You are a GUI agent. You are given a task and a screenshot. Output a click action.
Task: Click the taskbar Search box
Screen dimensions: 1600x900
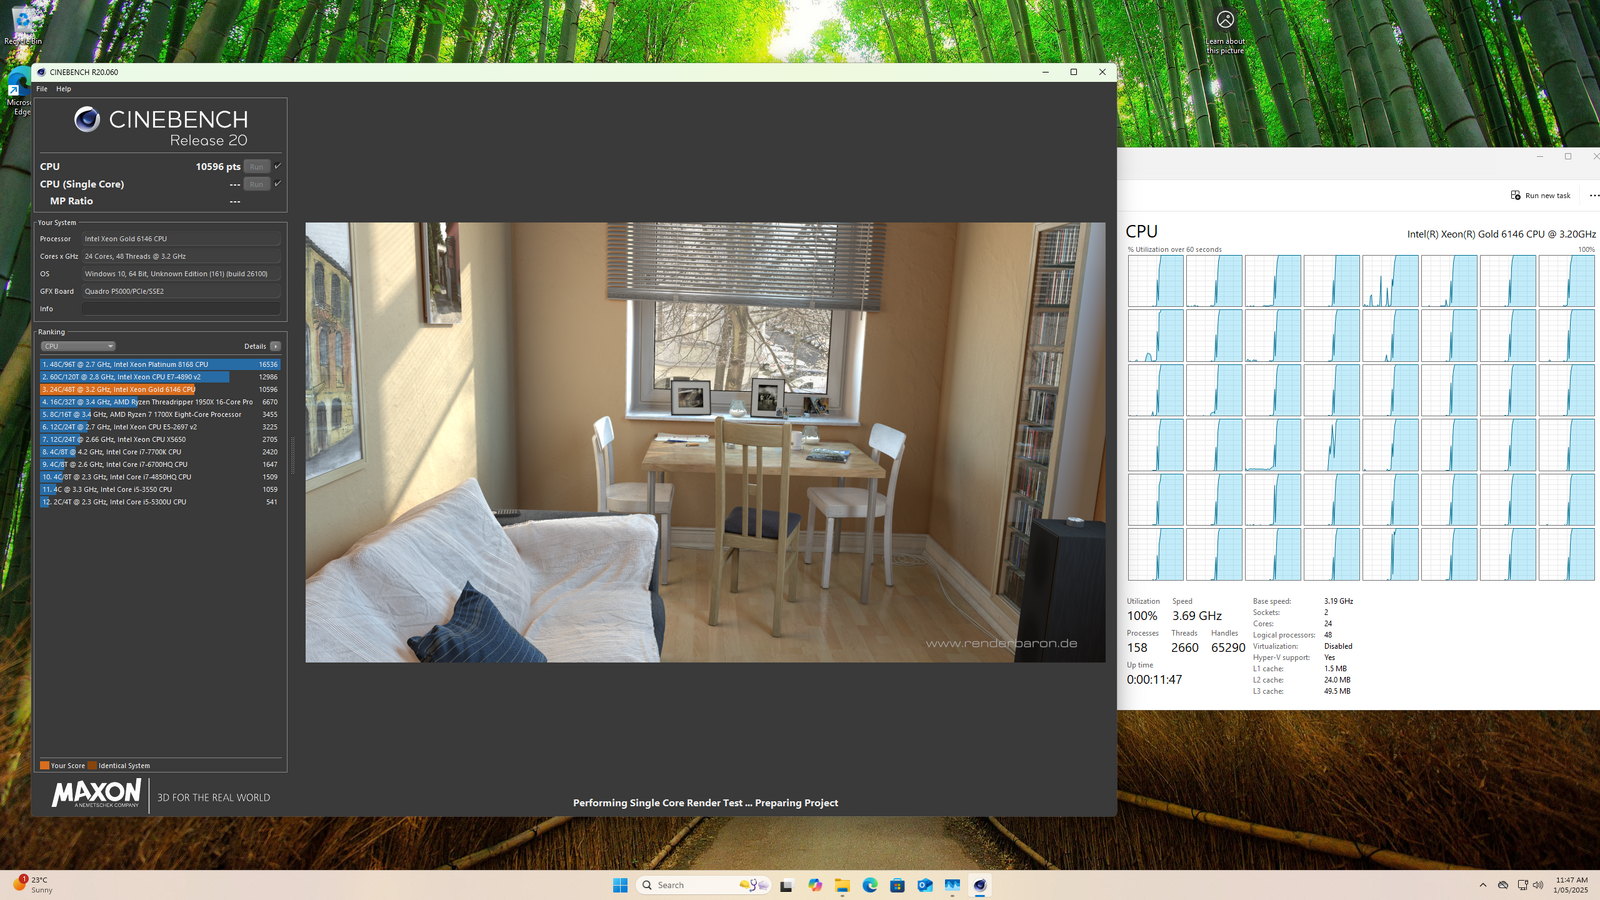coord(704,885)
